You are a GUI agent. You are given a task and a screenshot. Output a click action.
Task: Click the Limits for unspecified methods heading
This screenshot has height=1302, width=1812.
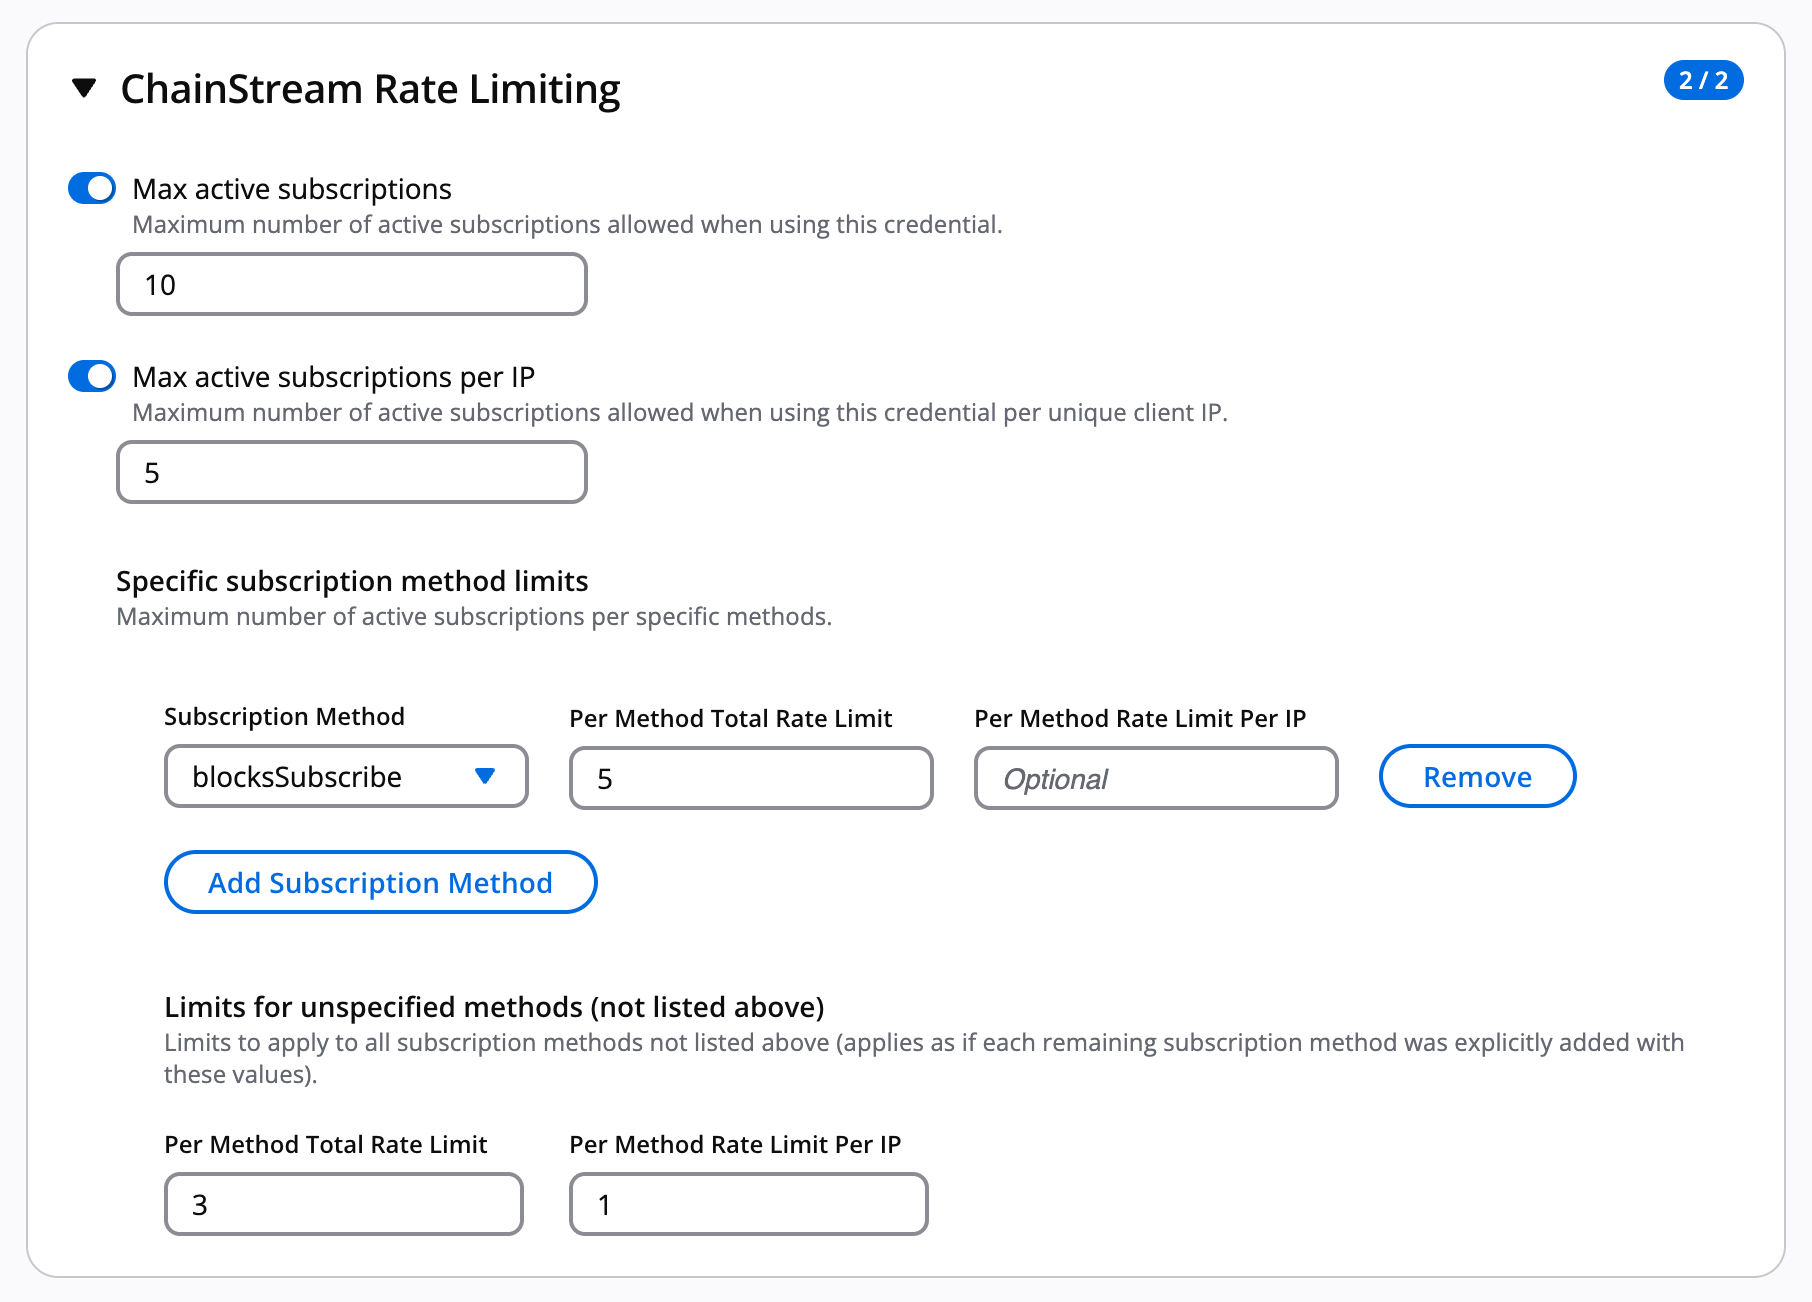(494, 1007)
